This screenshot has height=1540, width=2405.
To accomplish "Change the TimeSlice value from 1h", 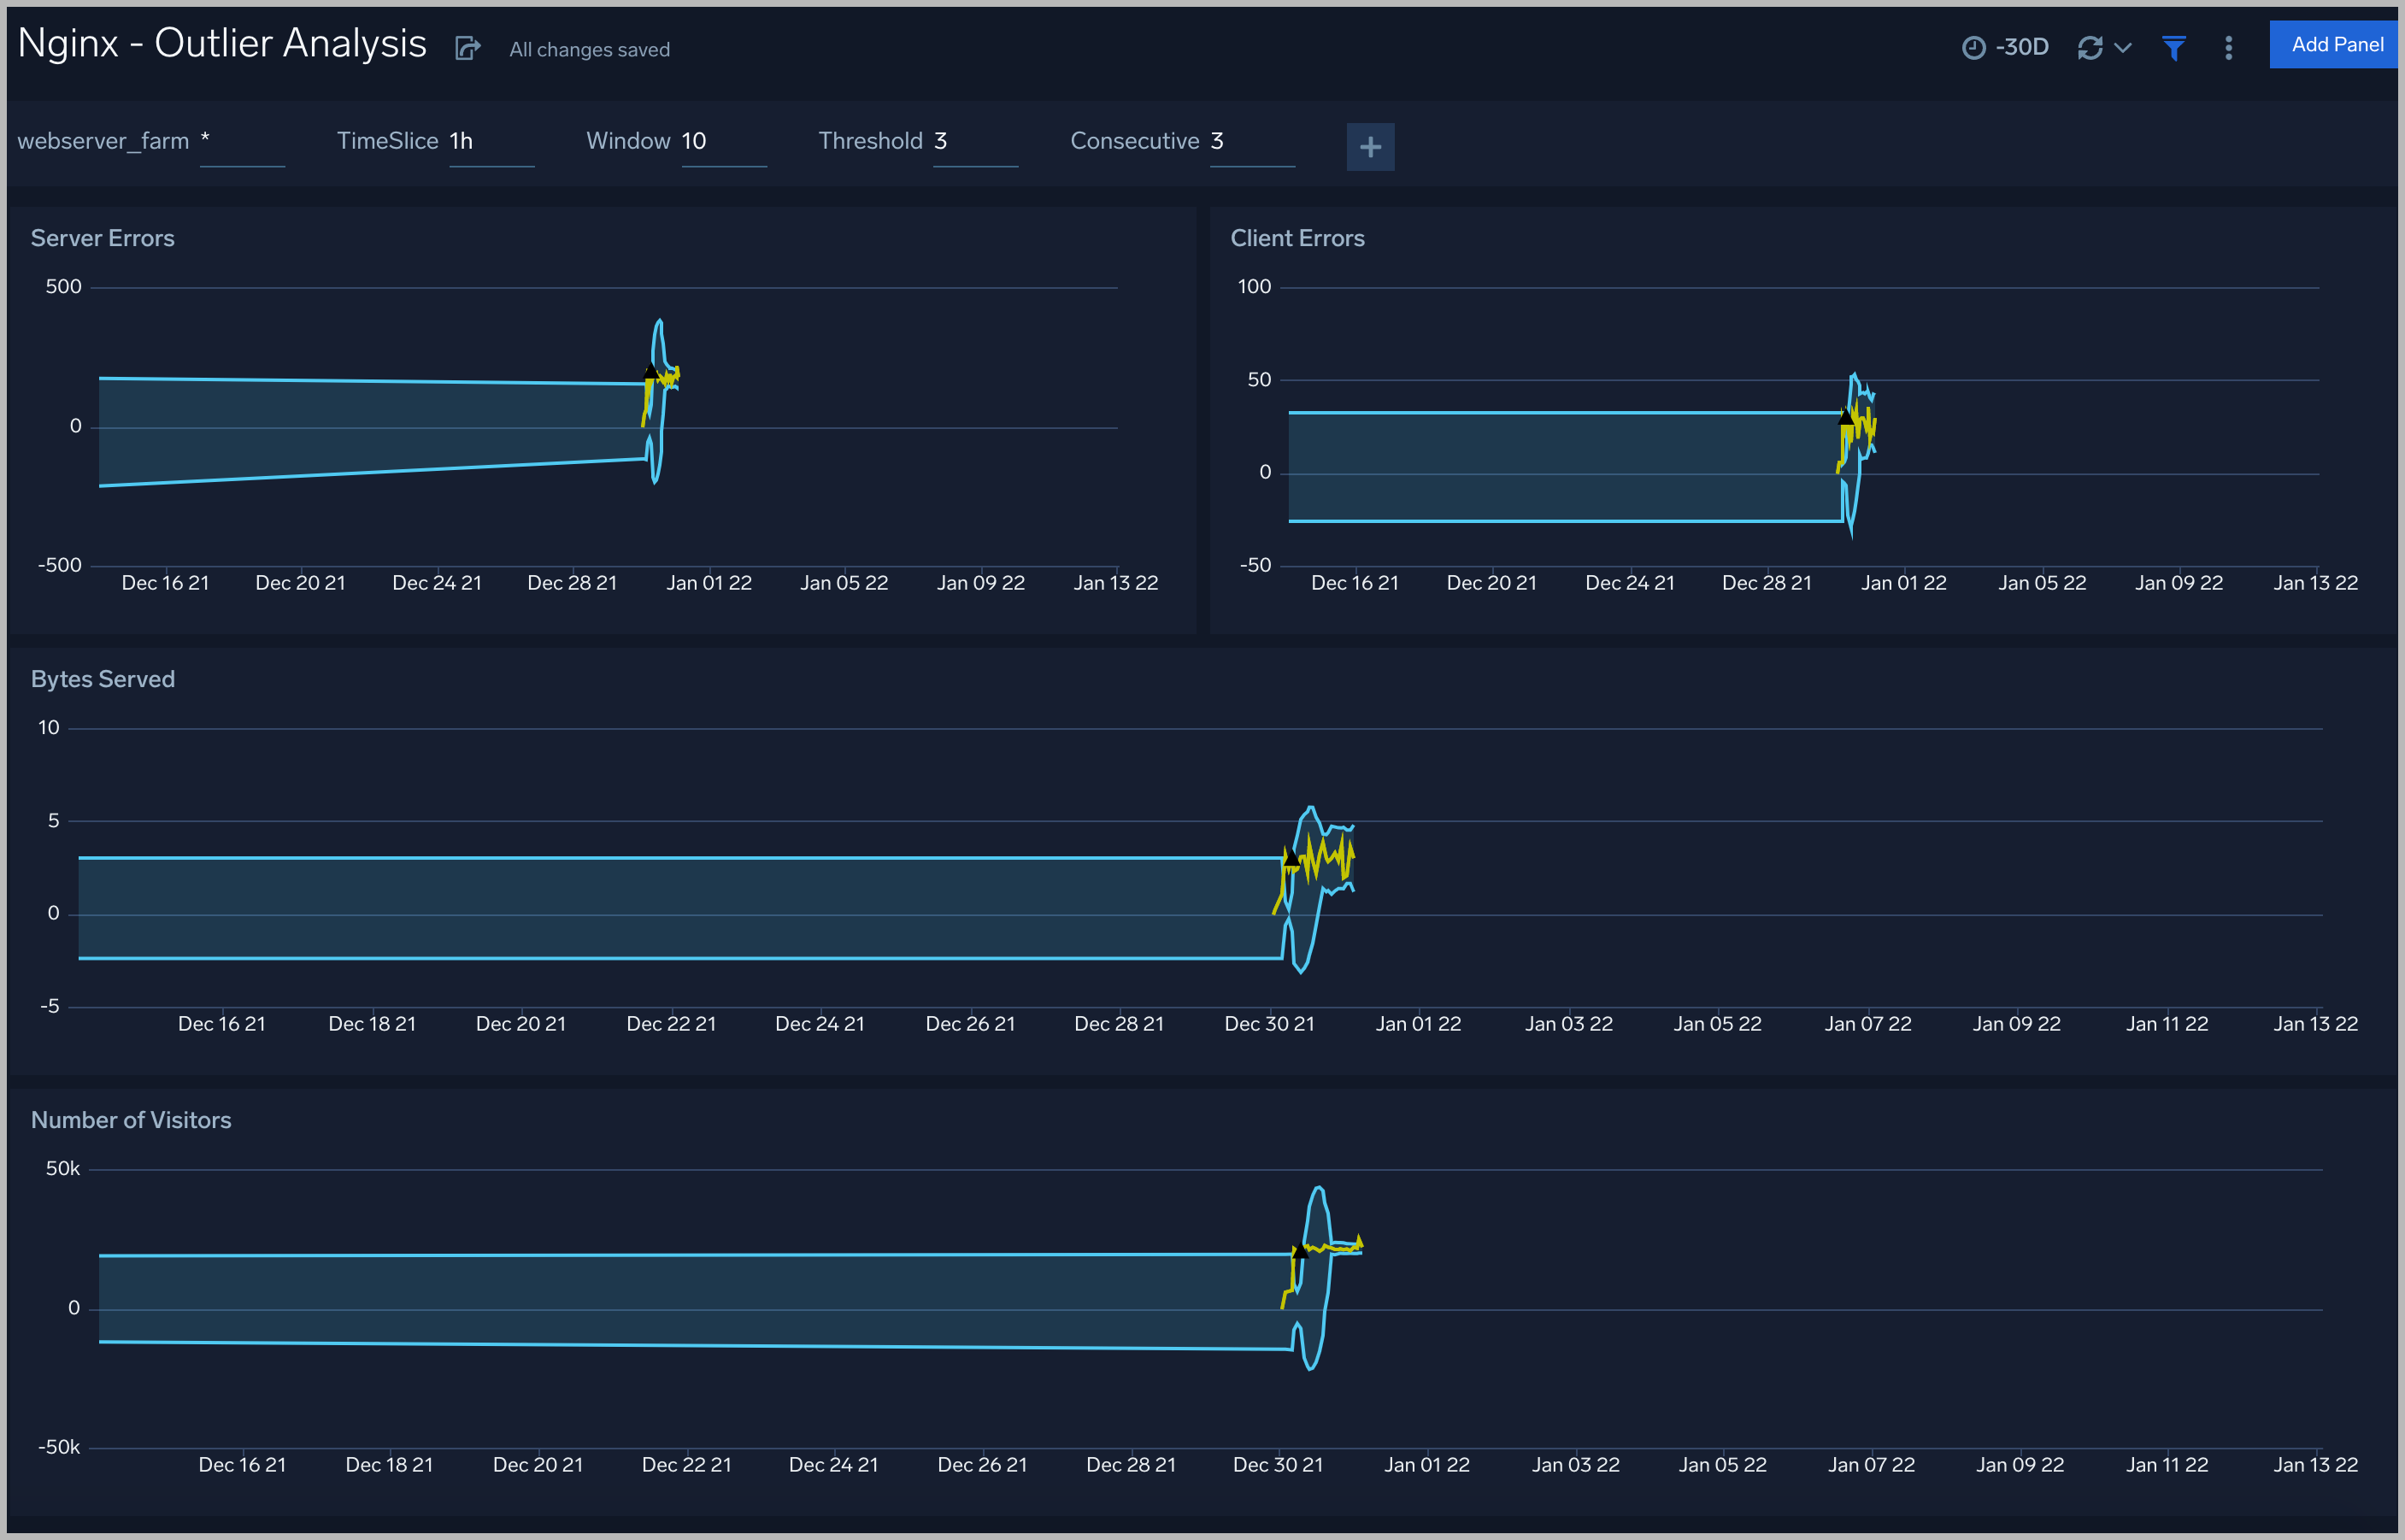I will [x=491, y=141].
